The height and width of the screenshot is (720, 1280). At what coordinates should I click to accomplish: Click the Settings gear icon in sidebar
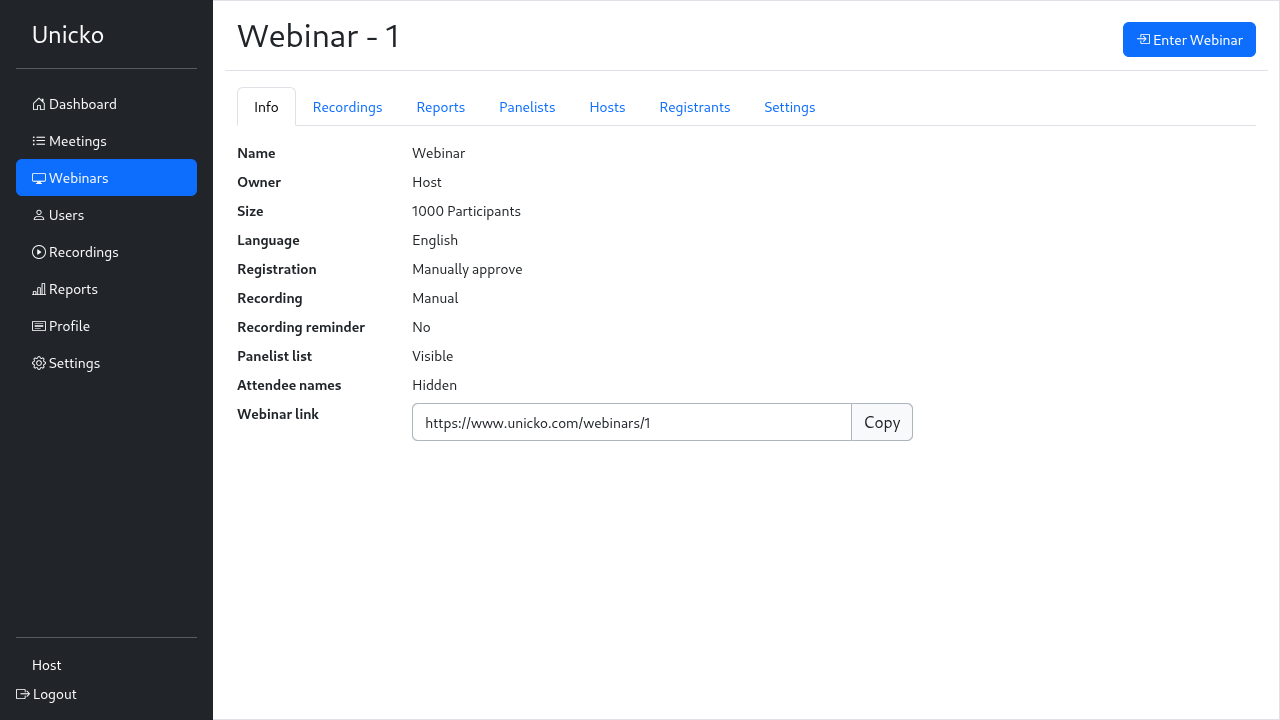[x=39, y=363]
